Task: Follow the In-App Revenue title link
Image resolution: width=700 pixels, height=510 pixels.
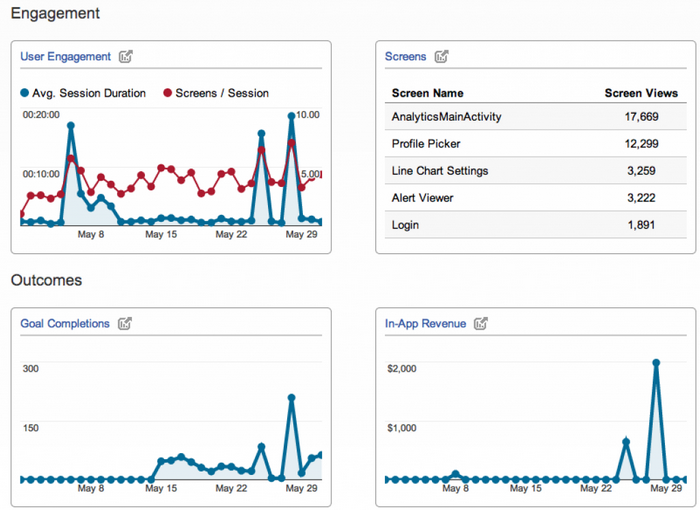Action: tap(425, 323)
